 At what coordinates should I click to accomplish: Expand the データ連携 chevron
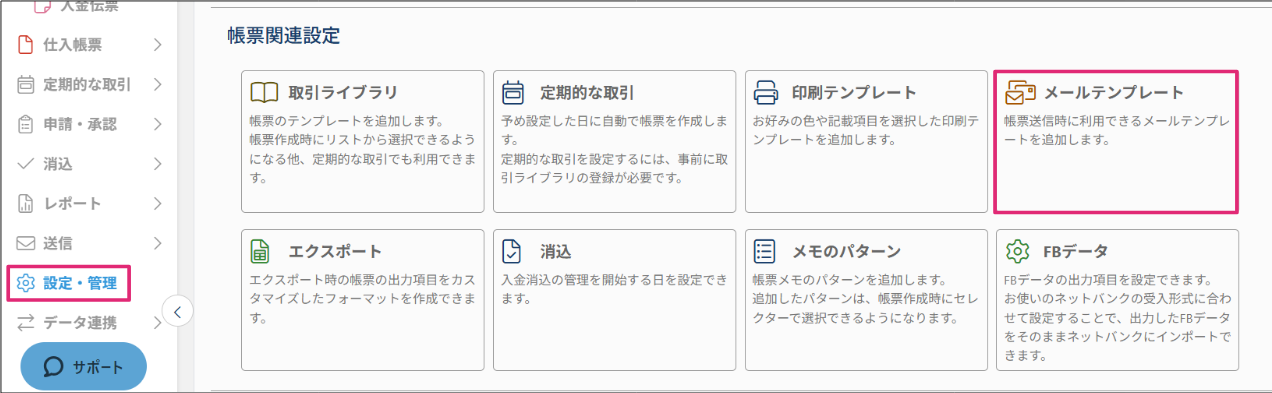157,322
